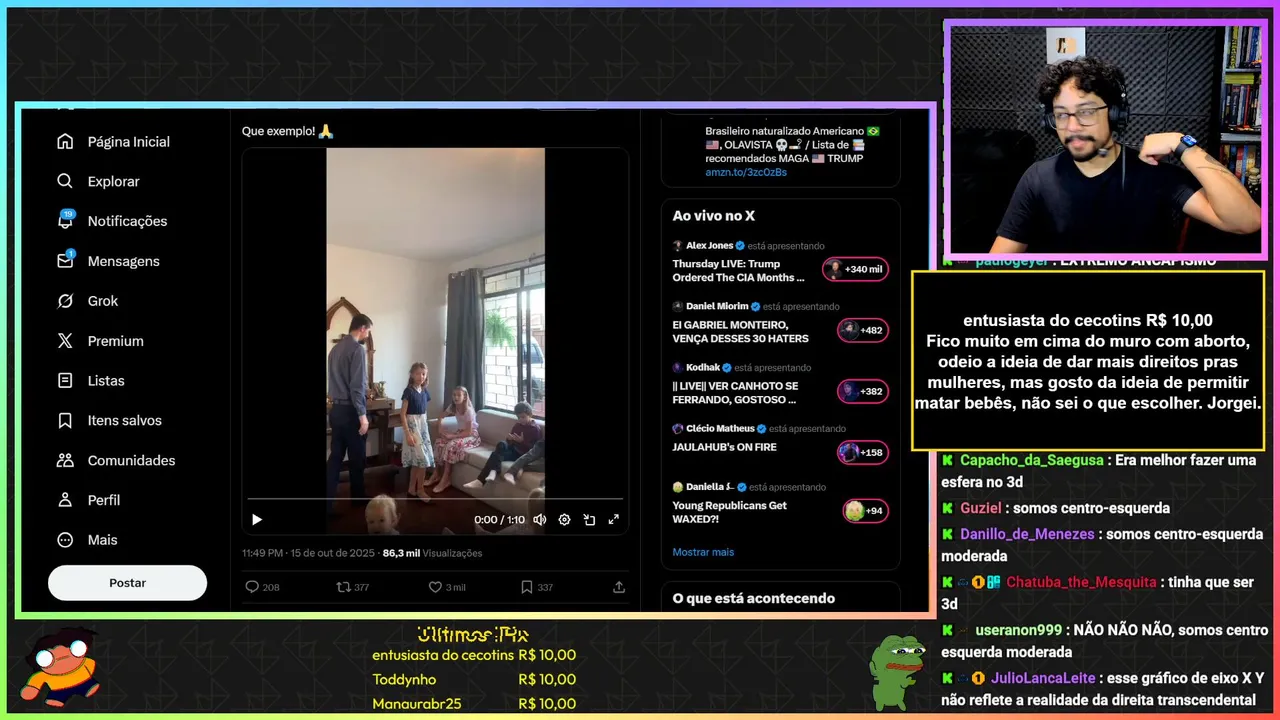Open replies with 208 comments

pyautogui.click(x=263, y=587)
